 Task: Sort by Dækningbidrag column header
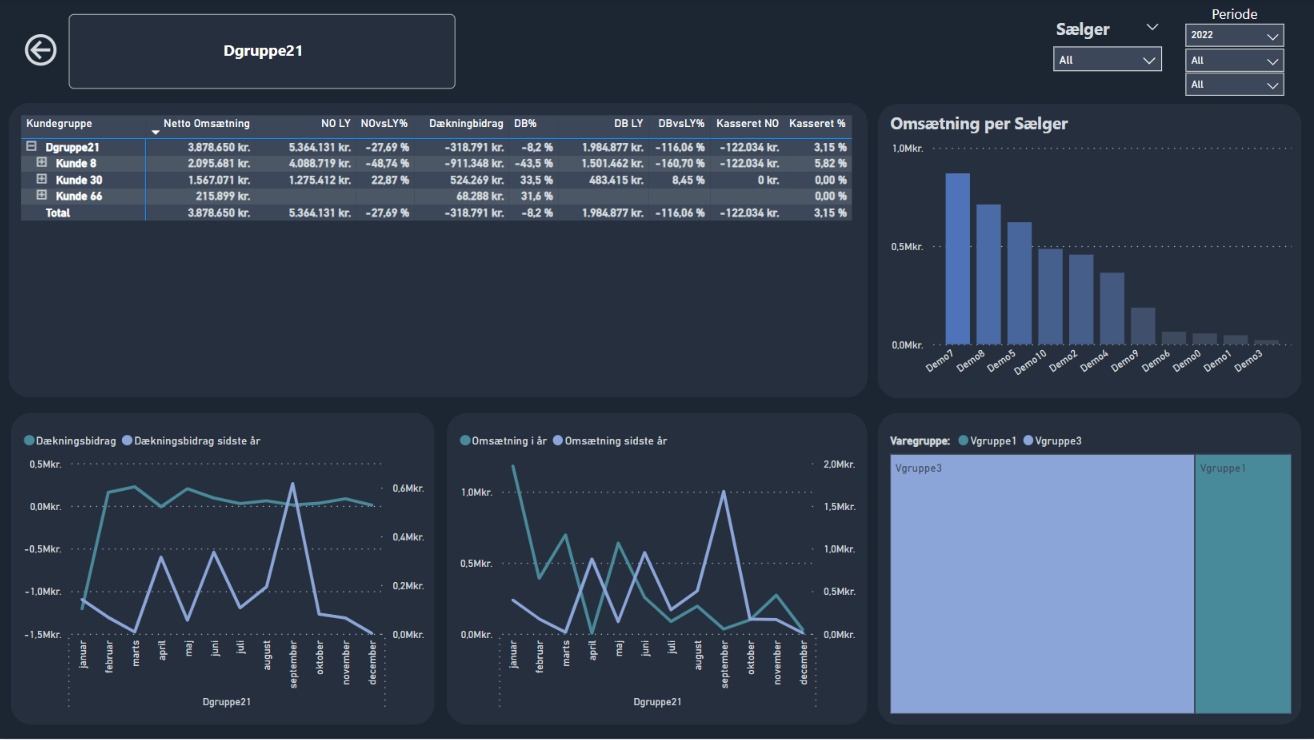click(466, 123)
